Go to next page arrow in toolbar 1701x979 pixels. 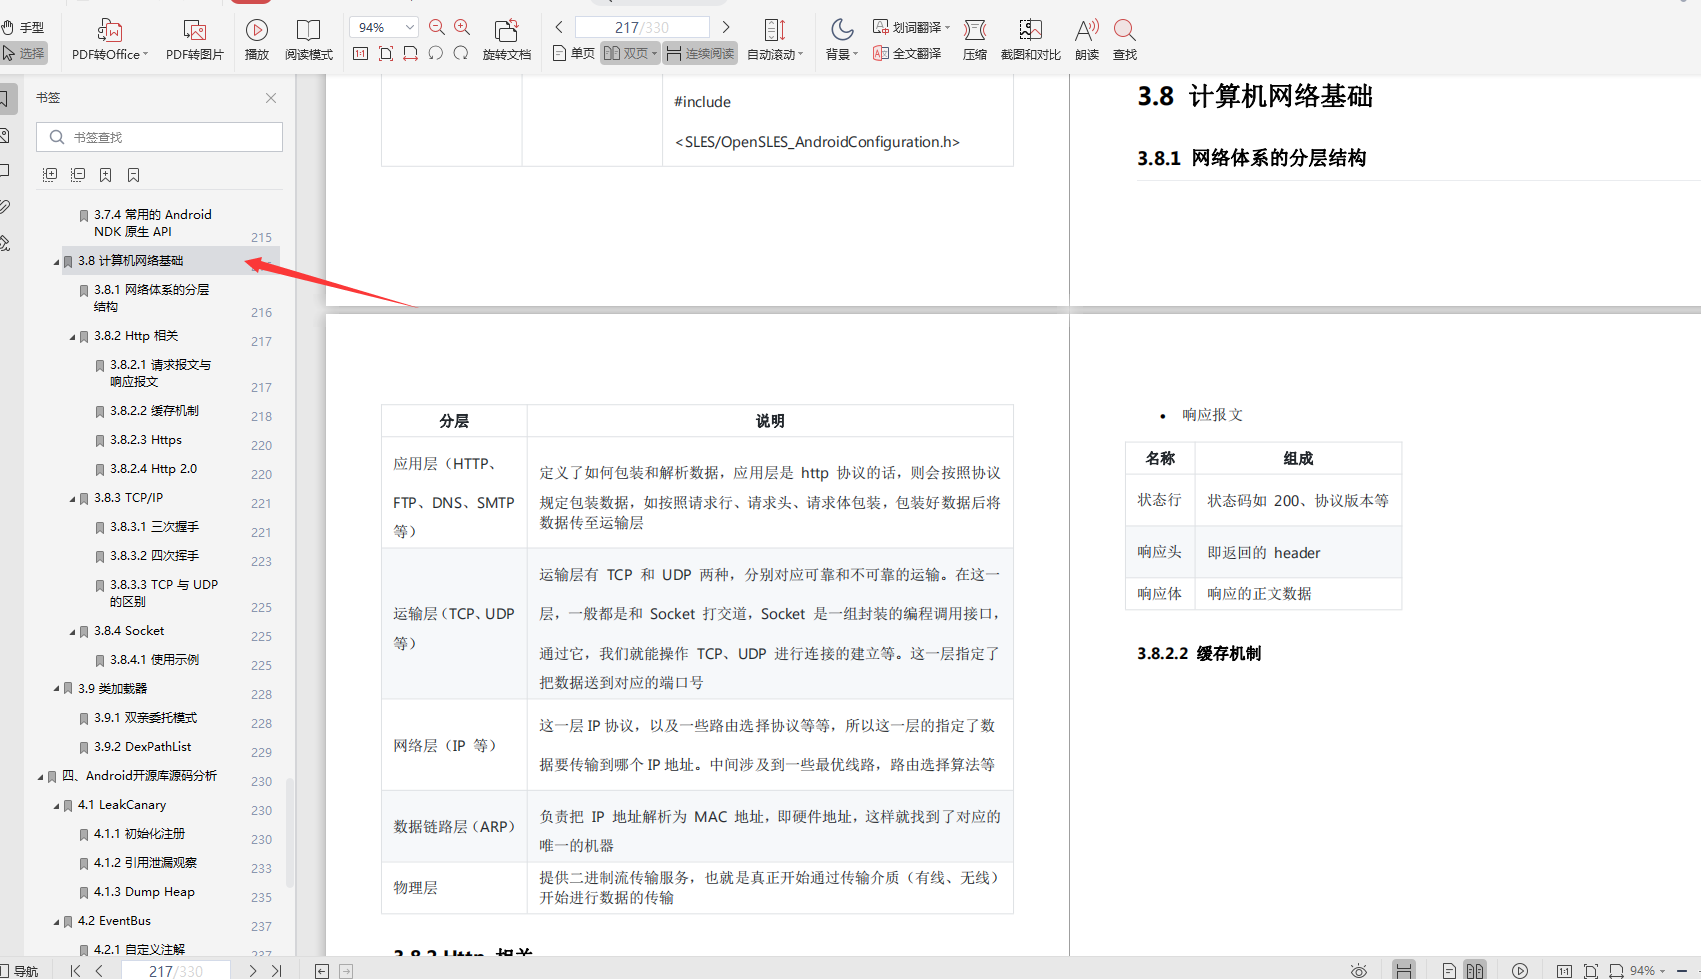726,27
